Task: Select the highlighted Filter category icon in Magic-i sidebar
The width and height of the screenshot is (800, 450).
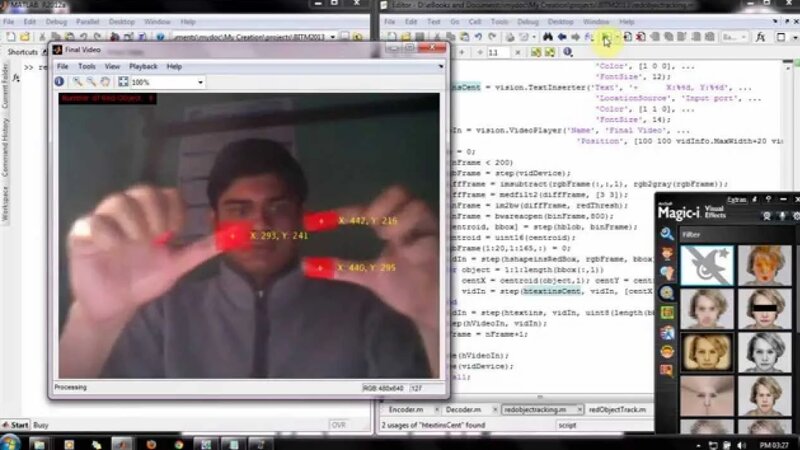Action: [666, 293]
